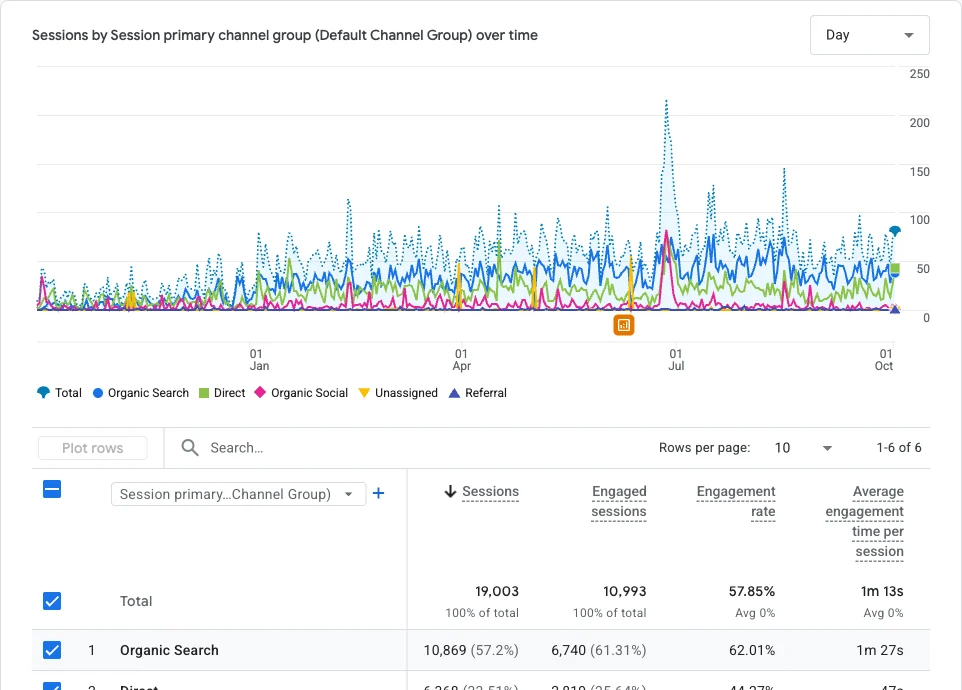Toggle the select-all rows checkbox
The height and width of the screenshot is (690, 962).
click(52, 489)
